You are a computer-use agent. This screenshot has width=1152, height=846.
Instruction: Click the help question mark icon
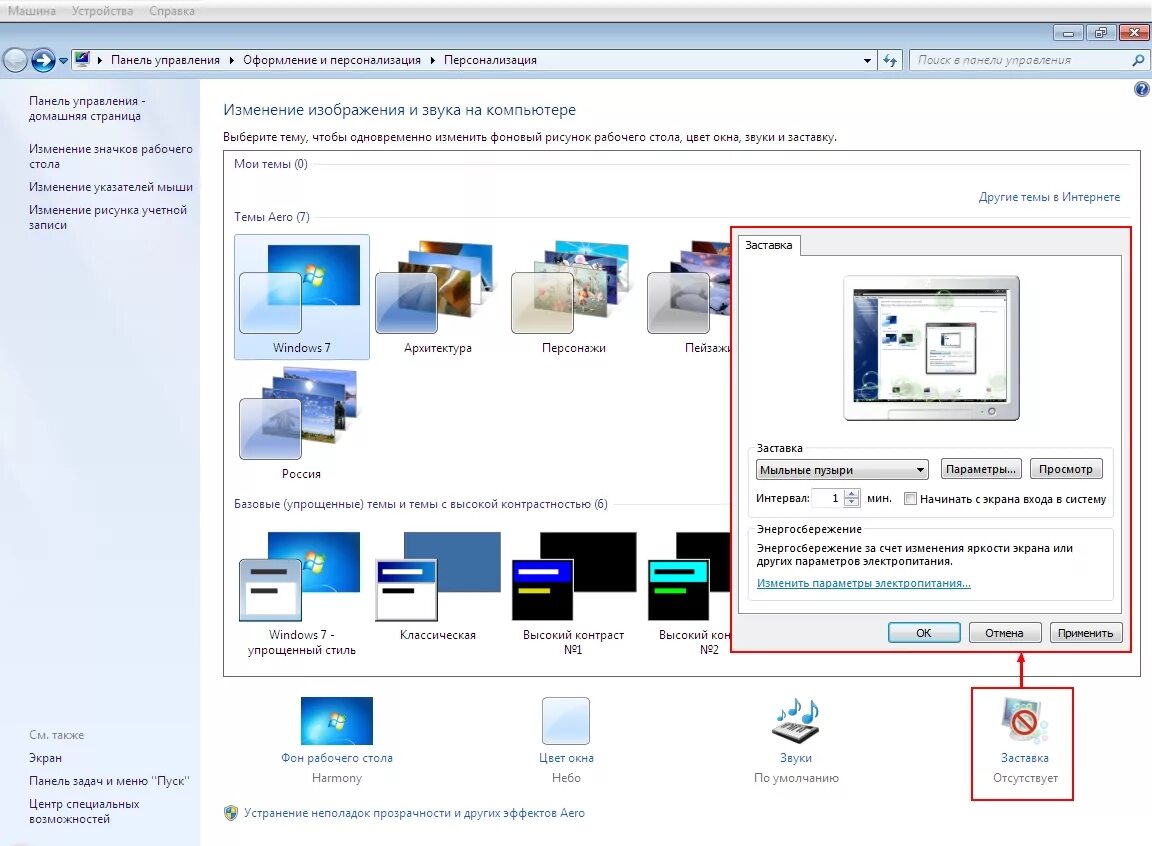coord(1141,89)
